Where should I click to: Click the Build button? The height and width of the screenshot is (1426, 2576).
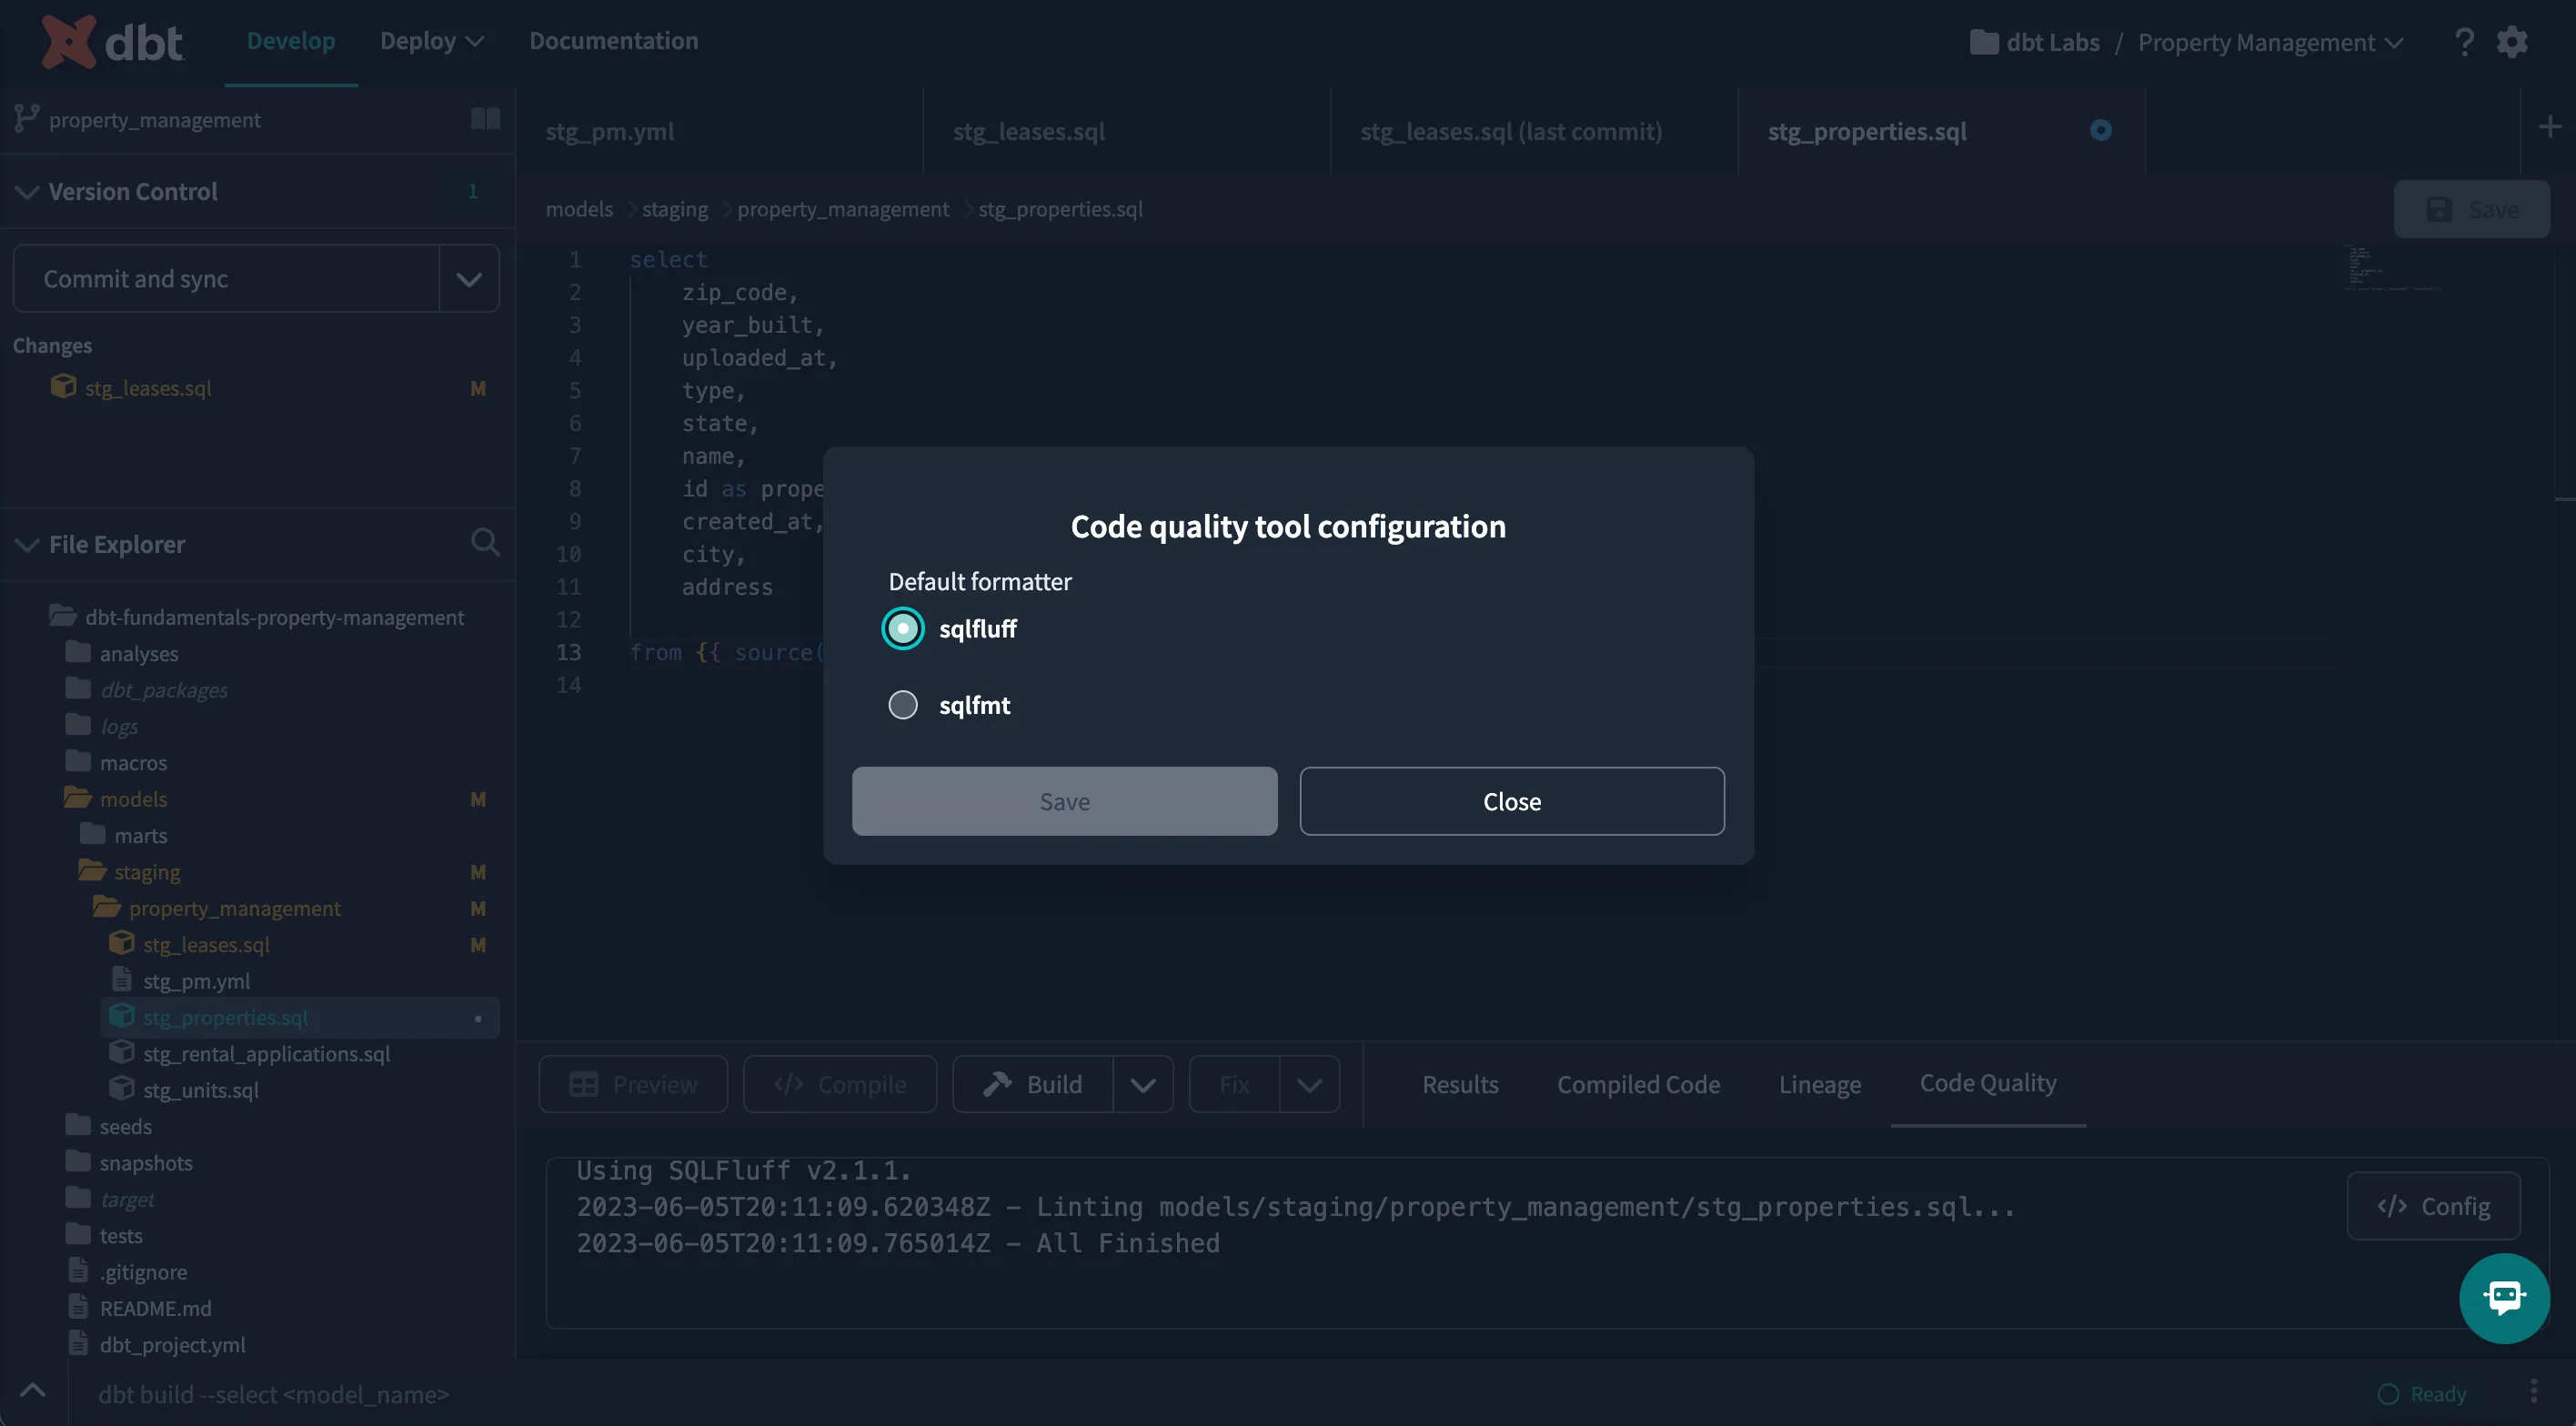click(1033, 1085)
